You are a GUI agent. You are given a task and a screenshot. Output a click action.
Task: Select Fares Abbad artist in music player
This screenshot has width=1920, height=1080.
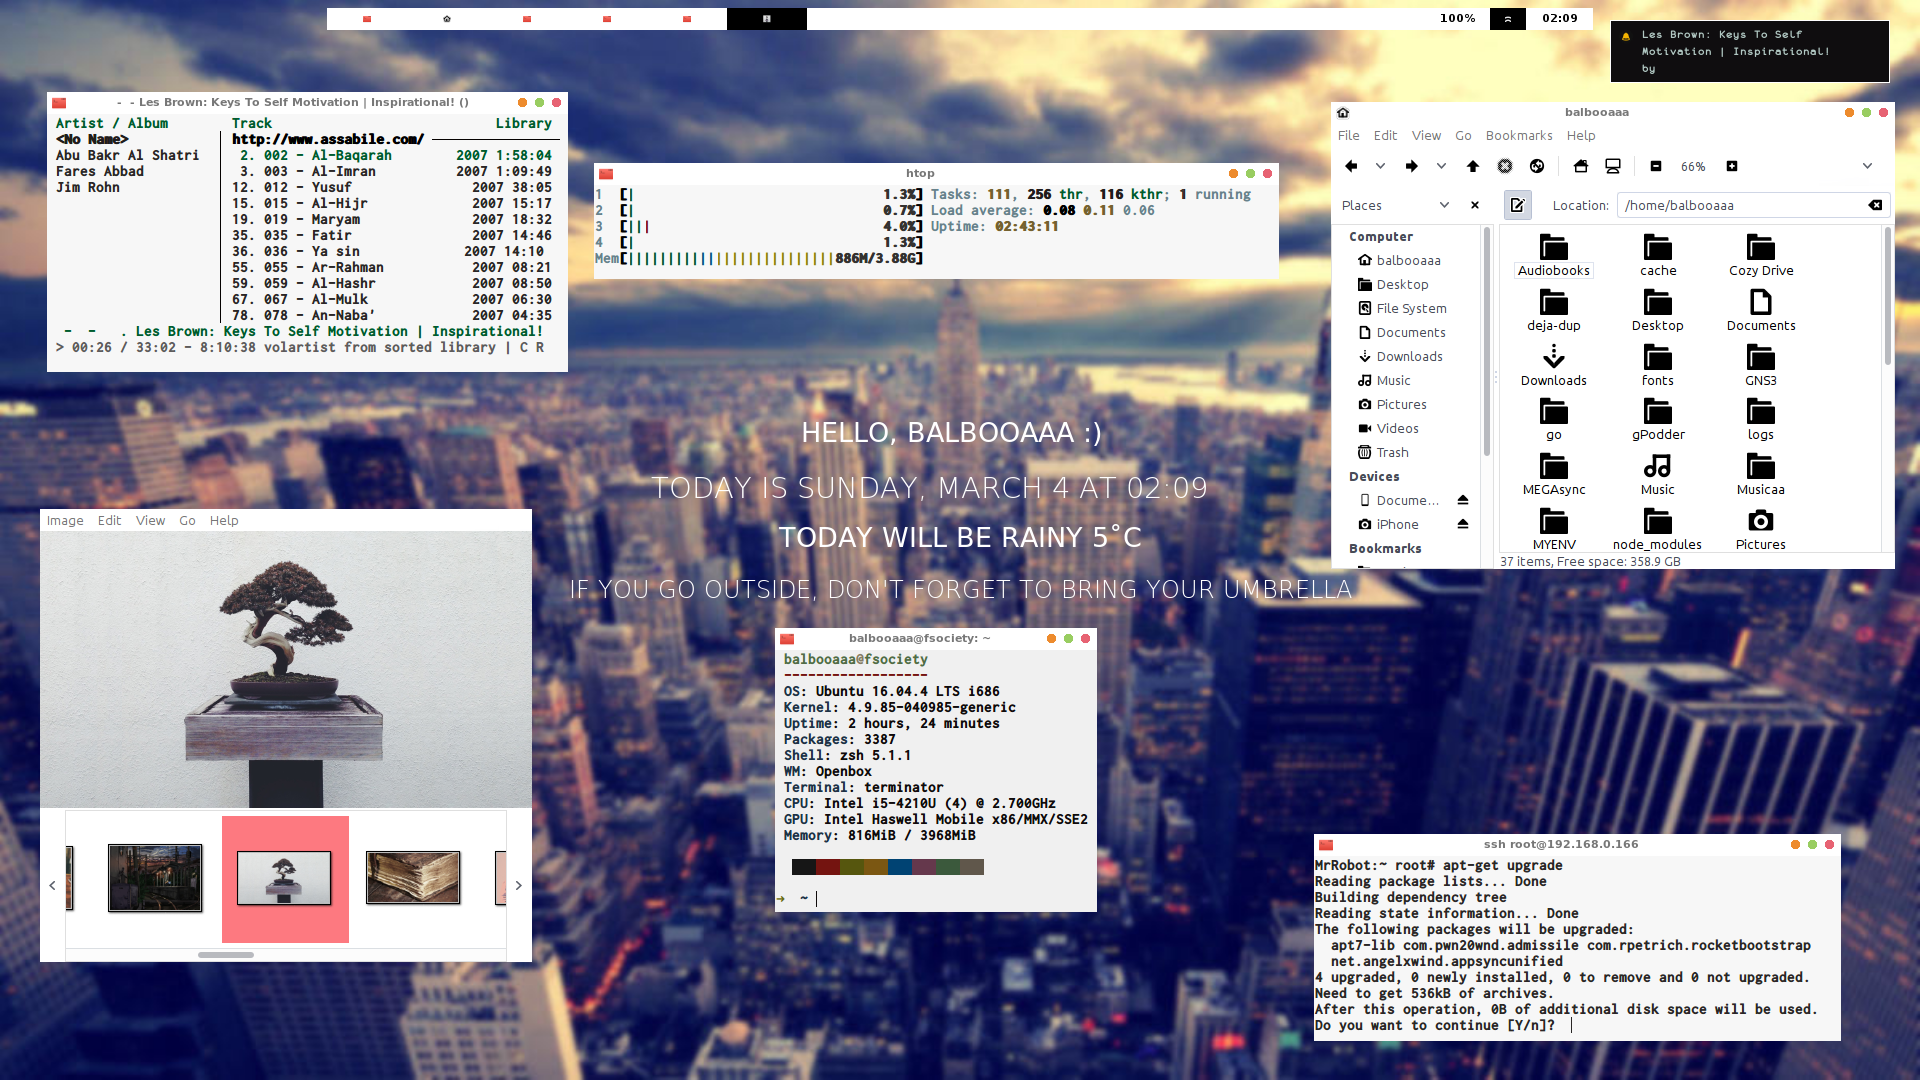[x=100, y=171]
